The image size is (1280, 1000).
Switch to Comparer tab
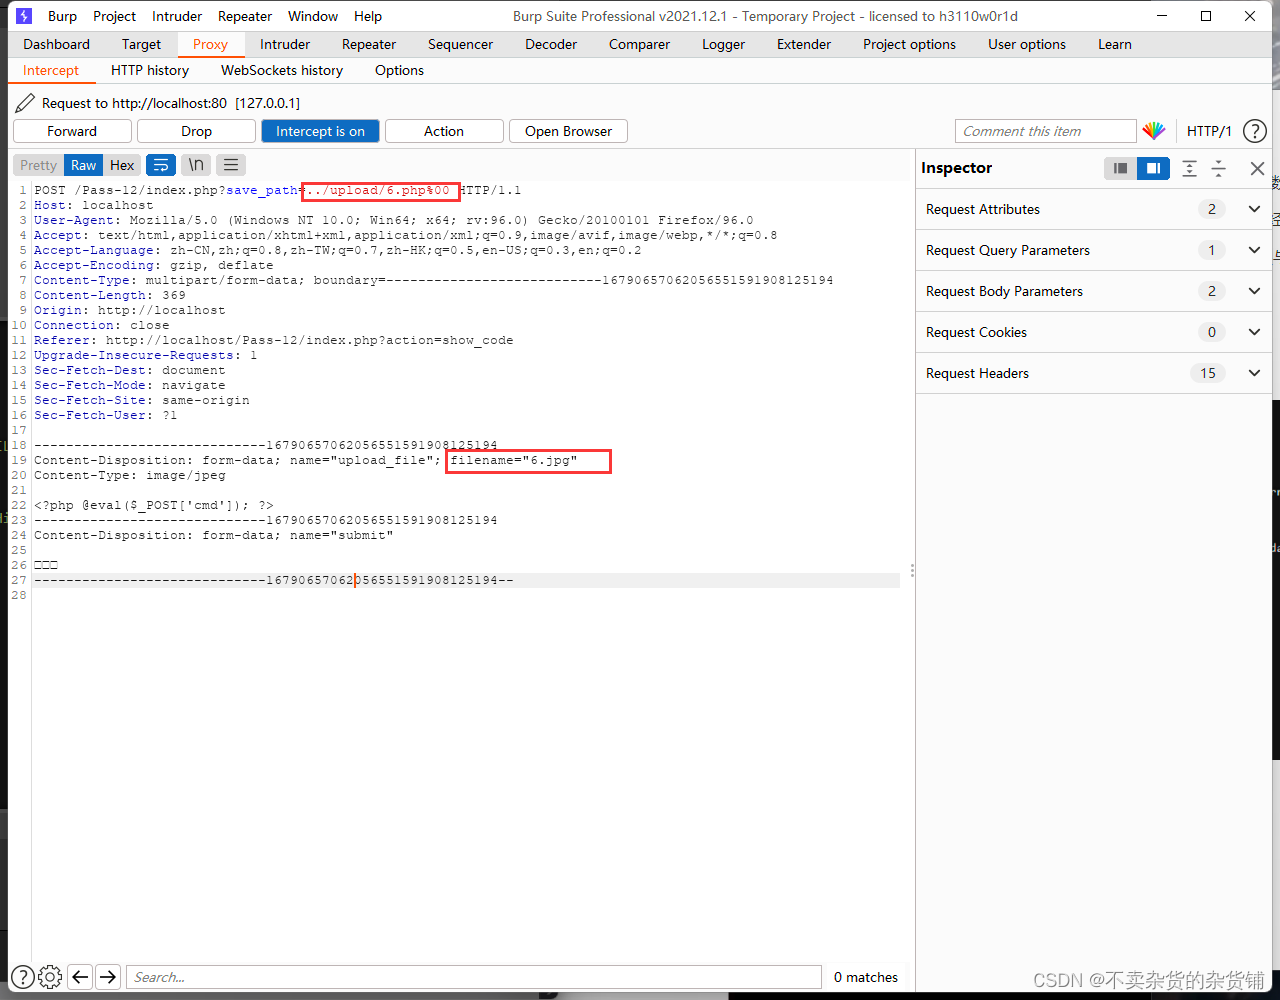639,44
